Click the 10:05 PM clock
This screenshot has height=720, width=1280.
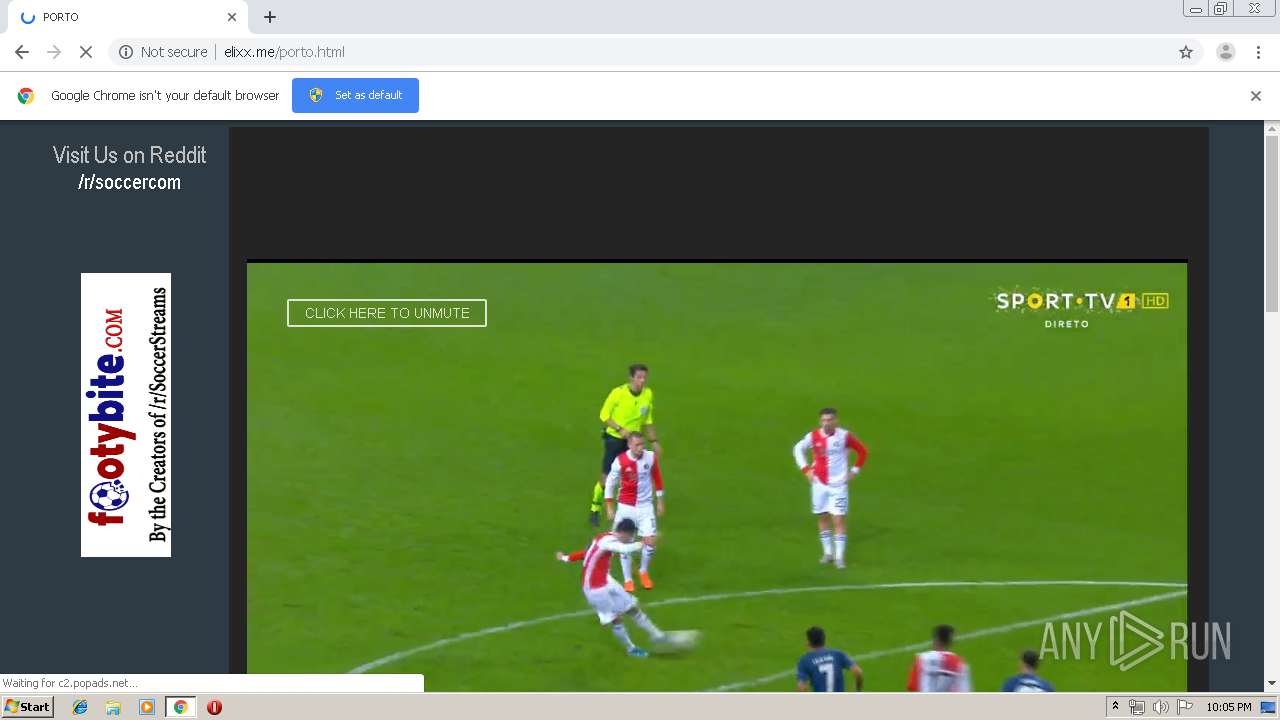[x=1229, y=707]
